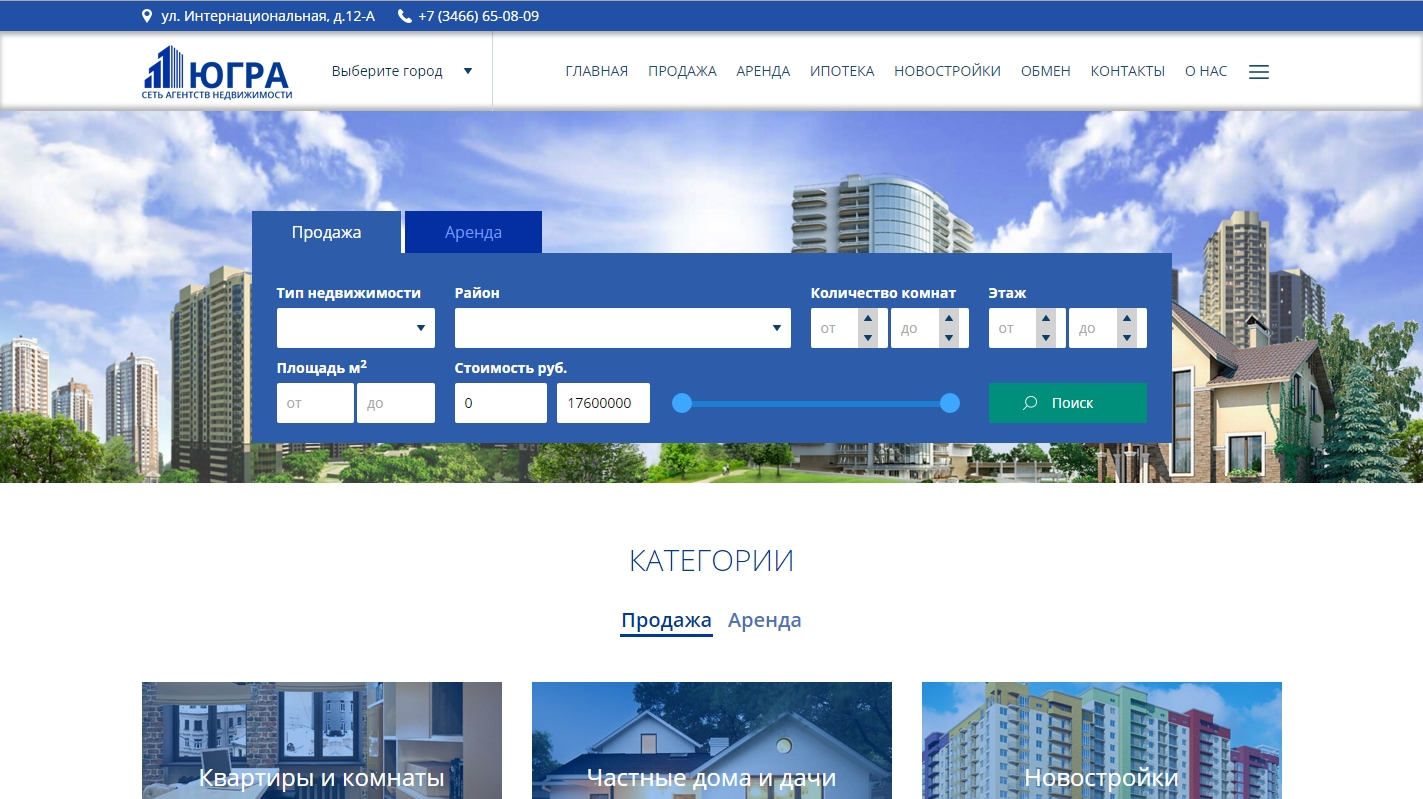Viewport: 1423px width, 799px height.
Task: Click the maximum price field showing 17600000
Action: (x=604, y=403)
